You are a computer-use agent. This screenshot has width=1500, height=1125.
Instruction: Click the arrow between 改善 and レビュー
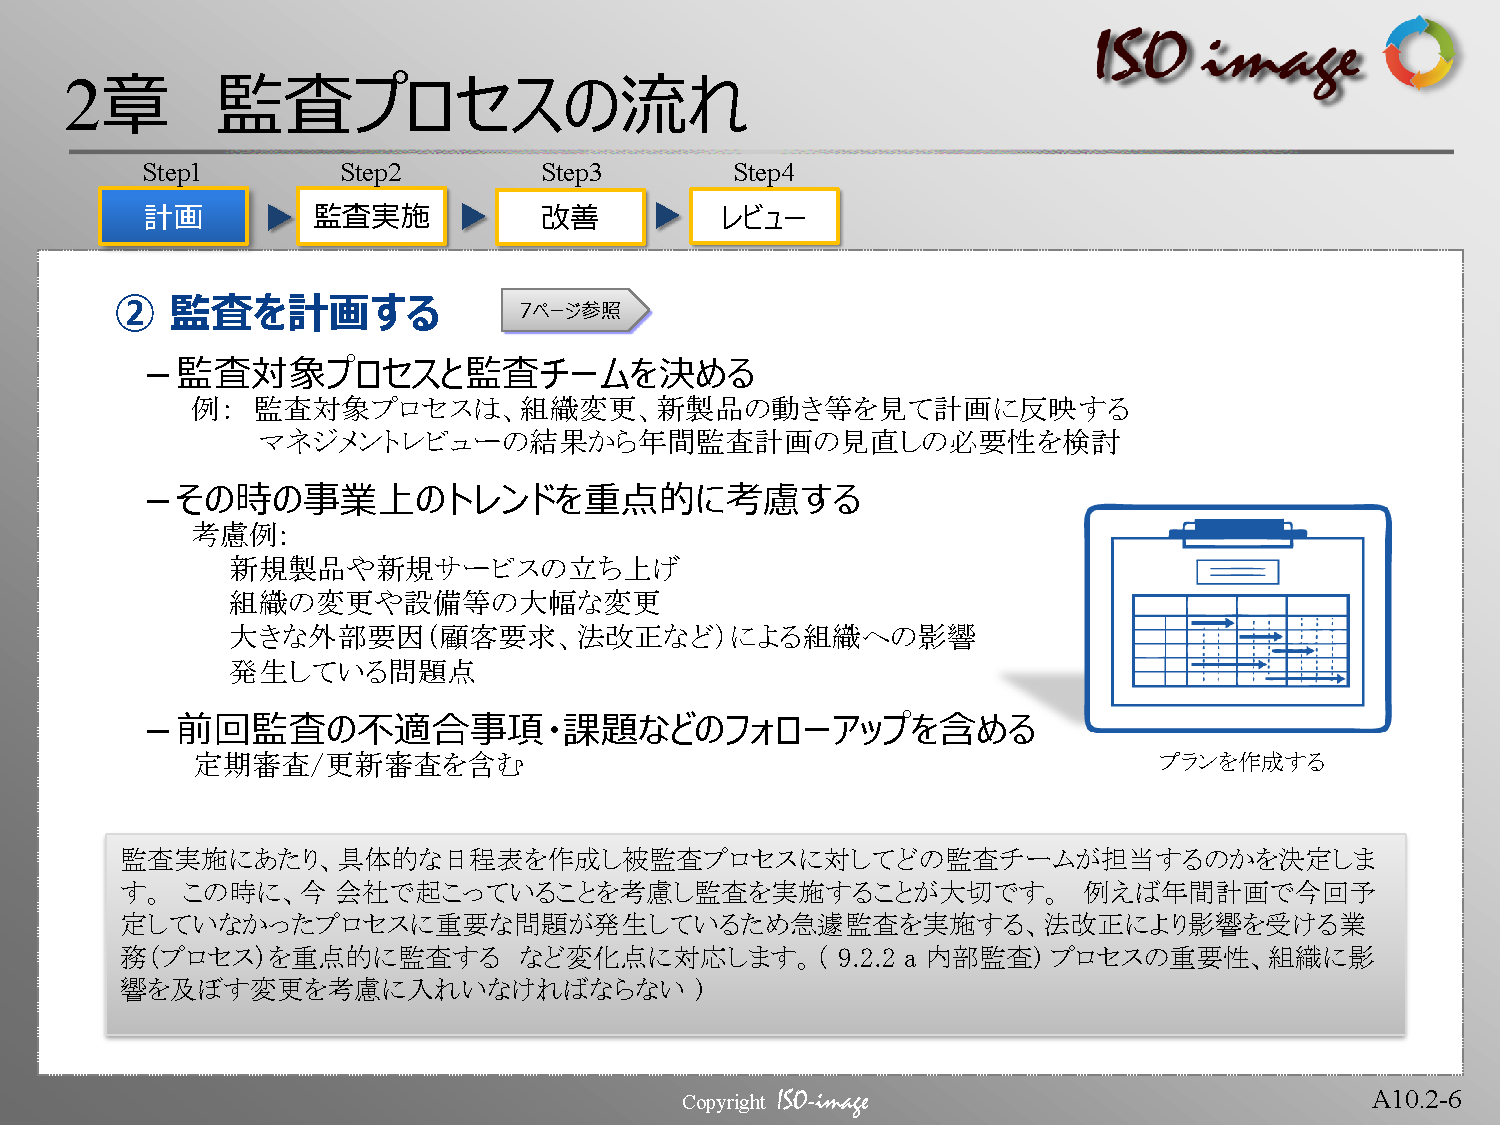(667, 216)
